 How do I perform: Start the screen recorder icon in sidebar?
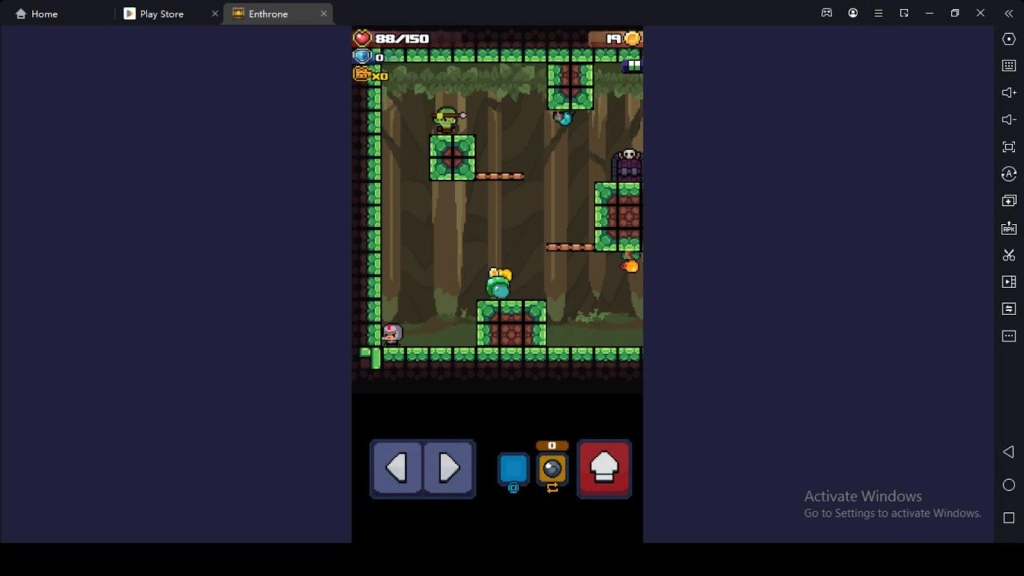pyautogui.click(x=1009, y=281)
